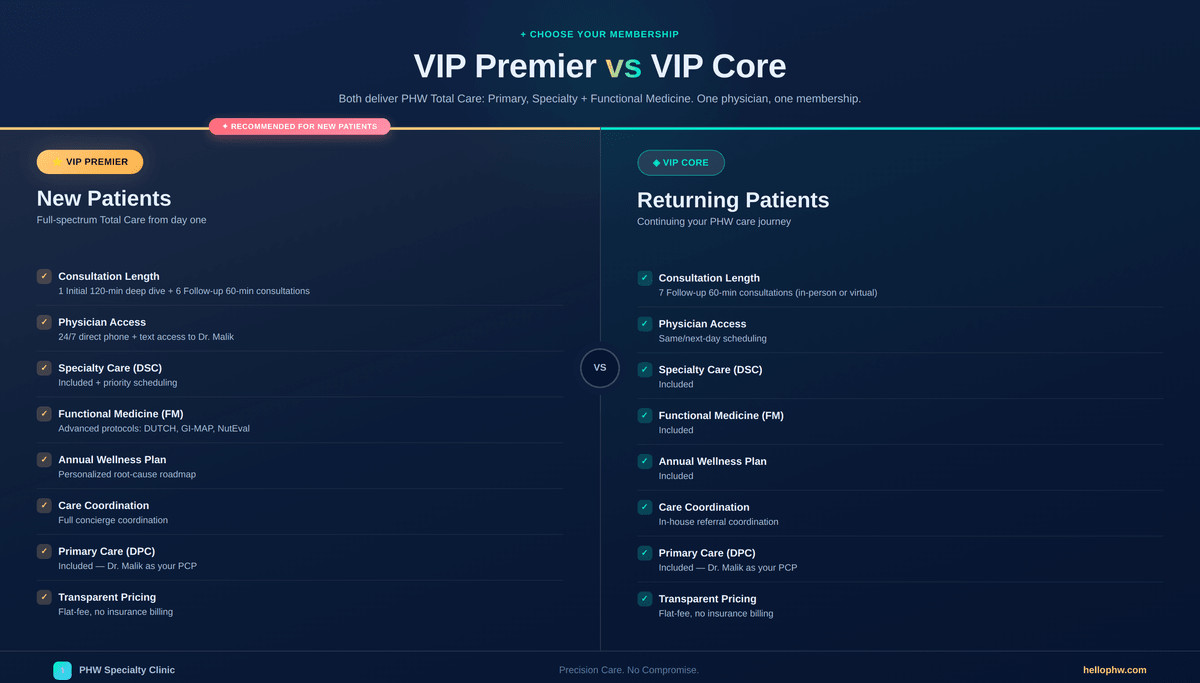Click Core Transparent Pricing check icon
This screenshot has height=683, width=1200.
tap(645, 599)
